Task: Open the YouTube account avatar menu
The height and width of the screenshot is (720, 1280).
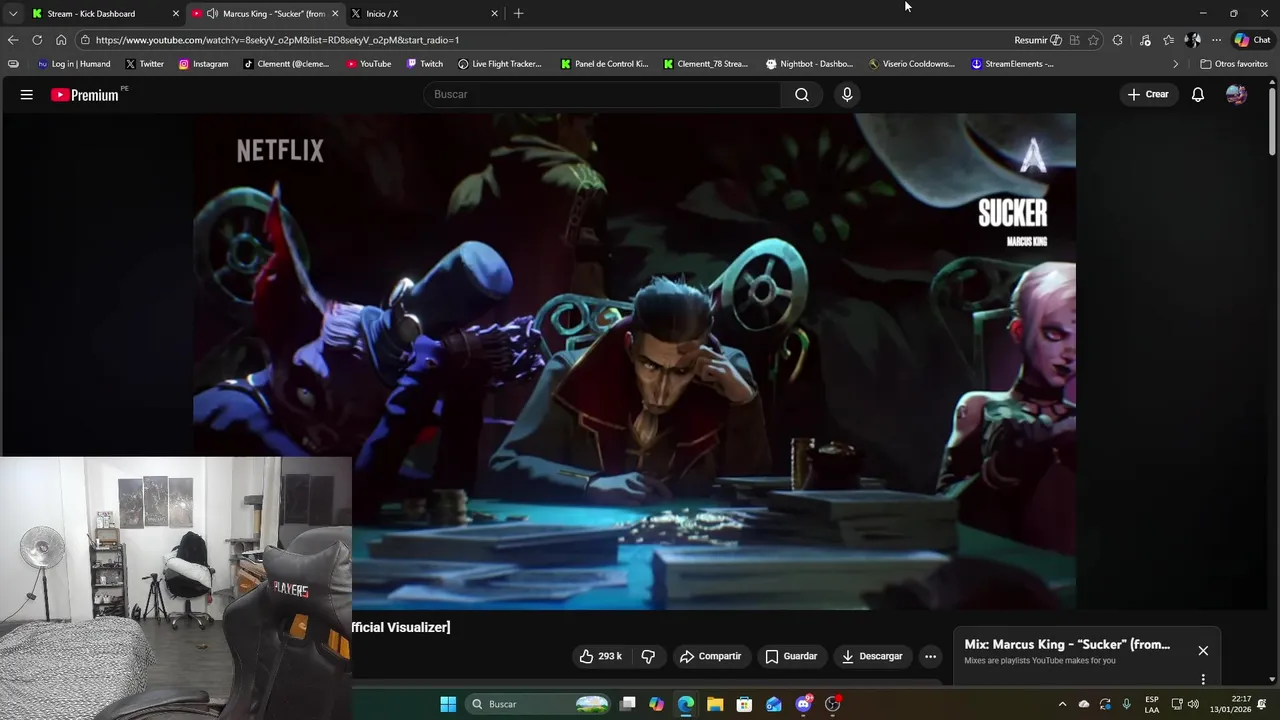Action: pos(1236,95)
